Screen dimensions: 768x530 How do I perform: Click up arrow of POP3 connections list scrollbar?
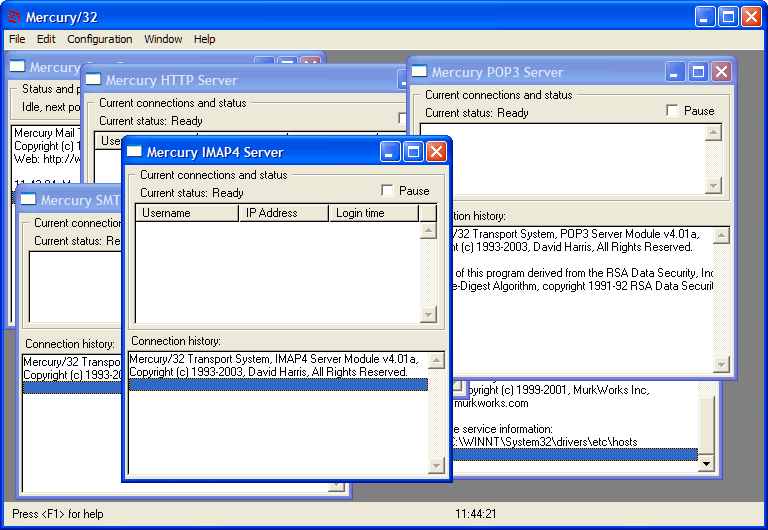(x=714, y=132)
